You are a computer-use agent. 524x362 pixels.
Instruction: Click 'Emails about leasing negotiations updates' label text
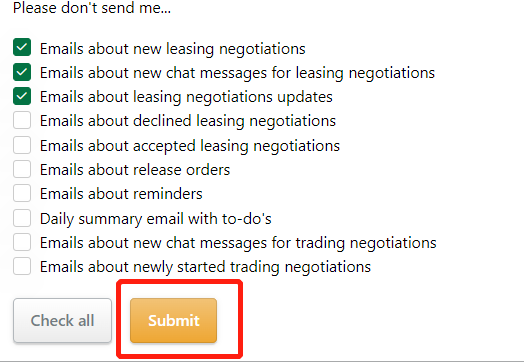[186, 97]
